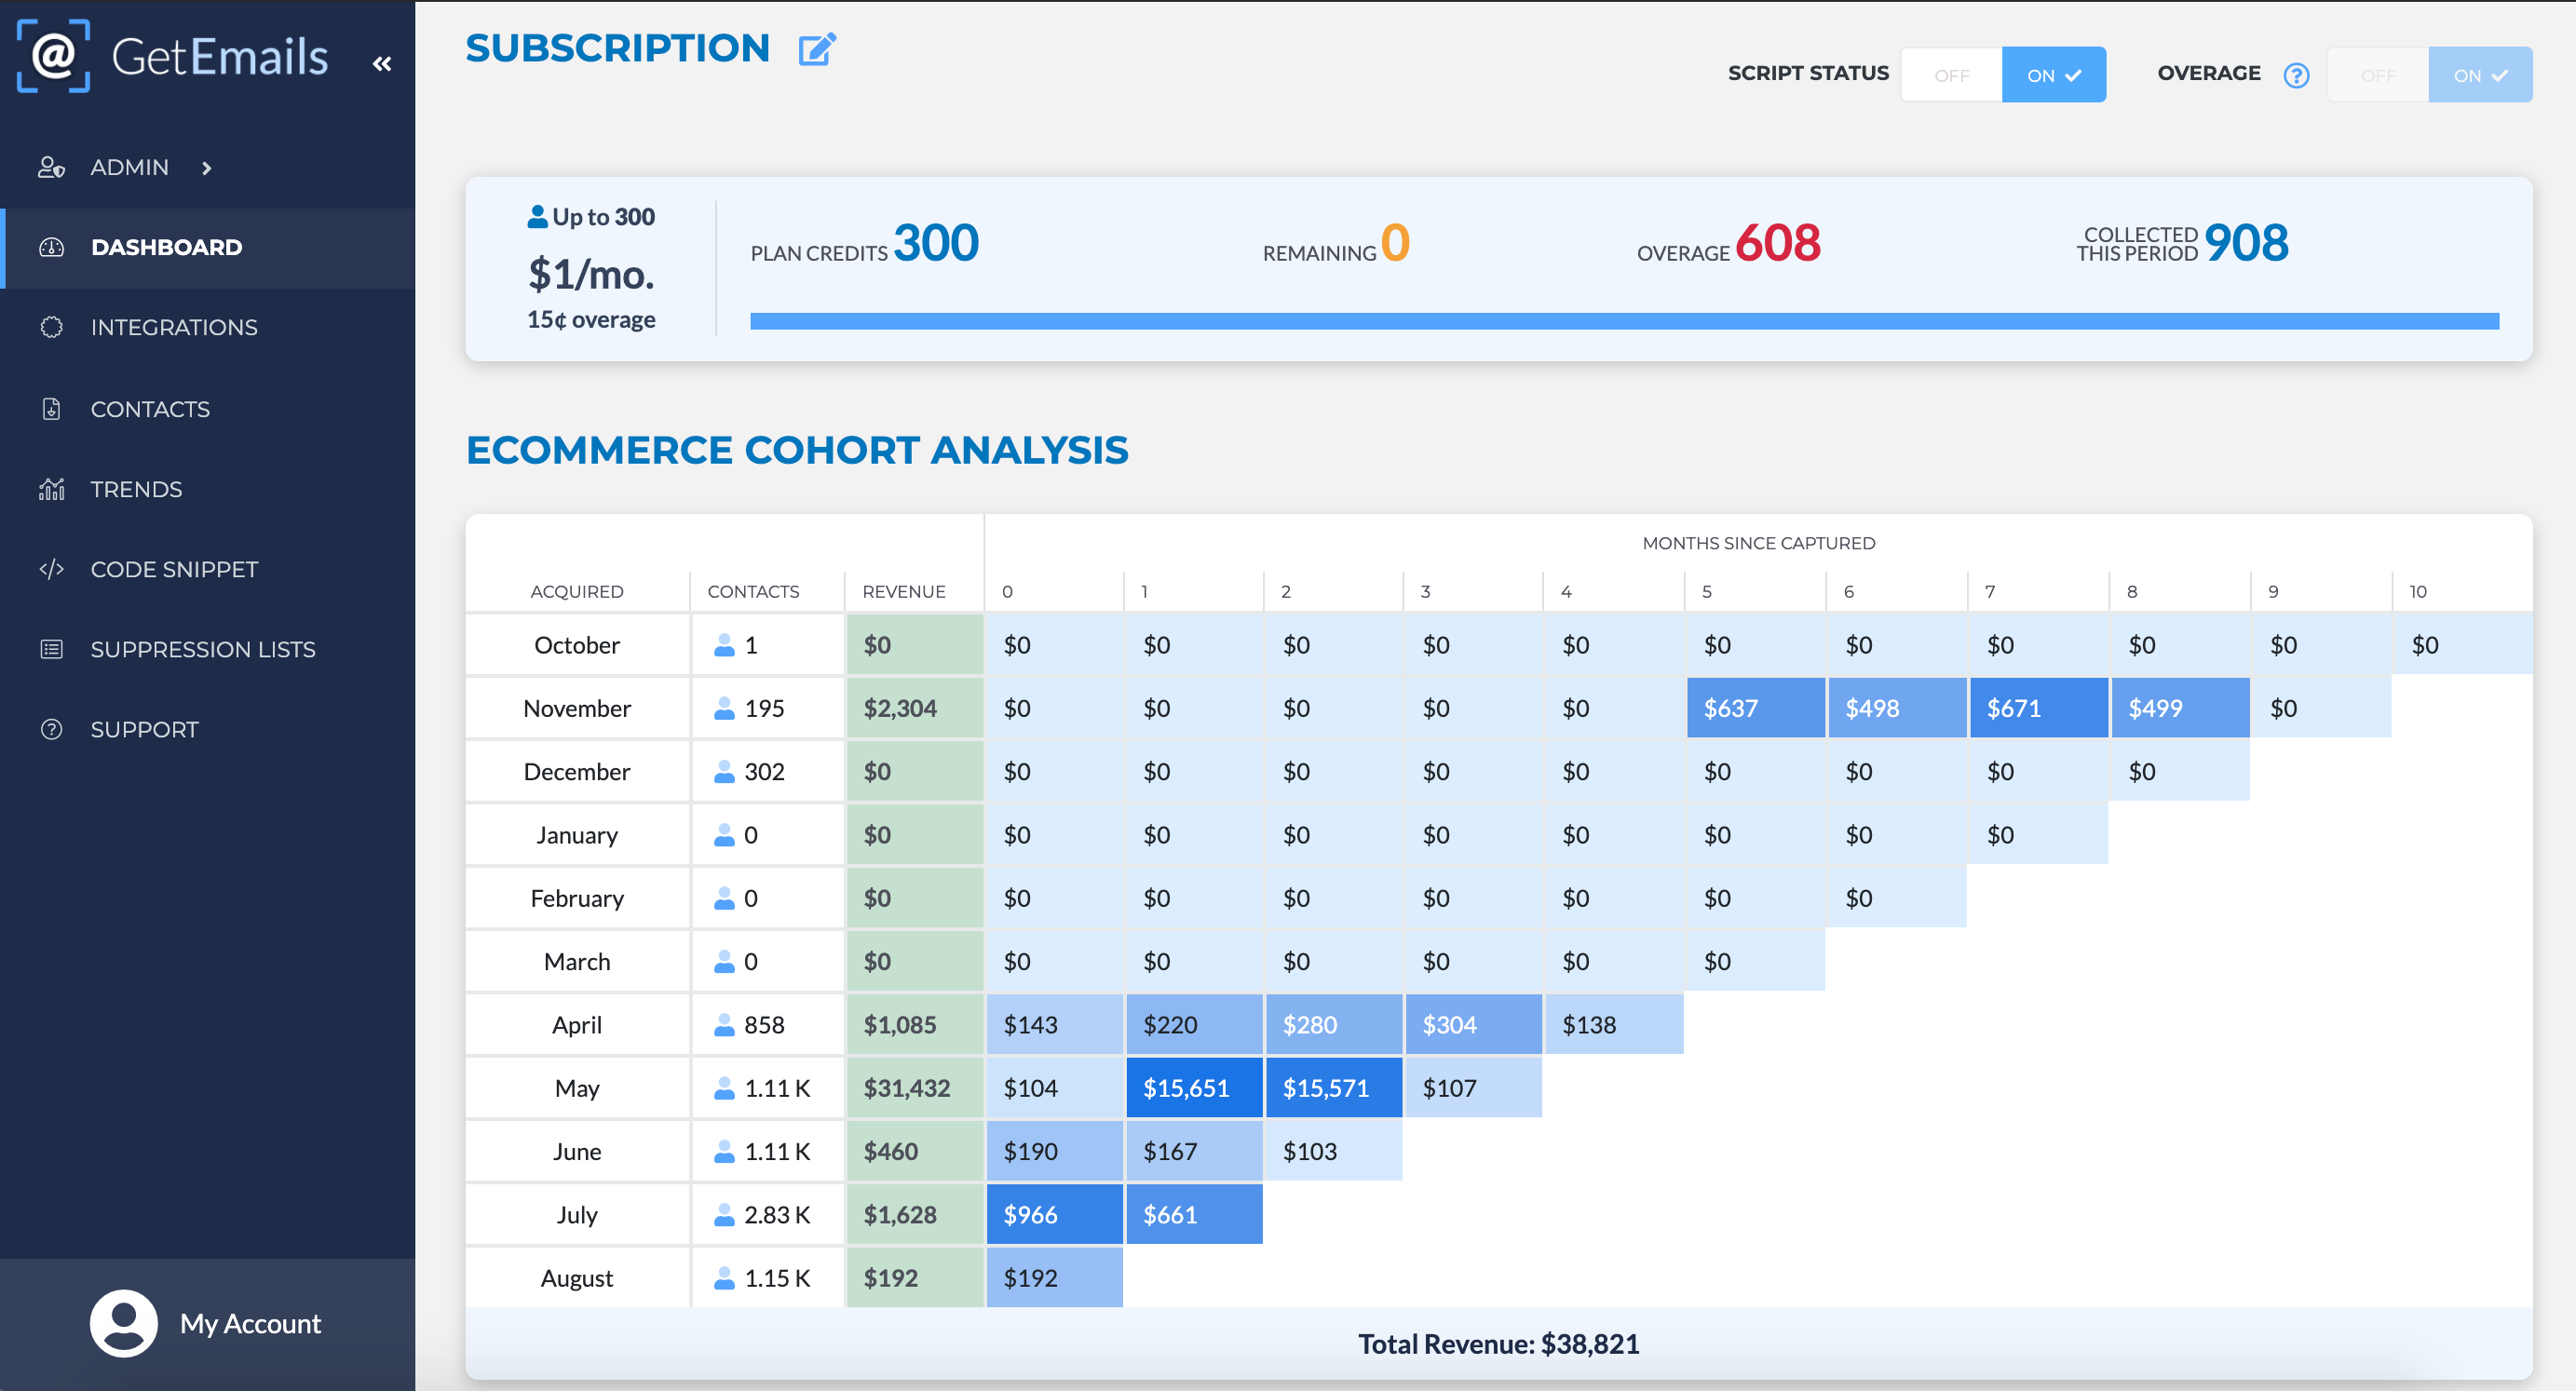Screen dimensions: 2576x1391
Task: Select the Dashboard menu entry
Action: [x=166, y=247]
